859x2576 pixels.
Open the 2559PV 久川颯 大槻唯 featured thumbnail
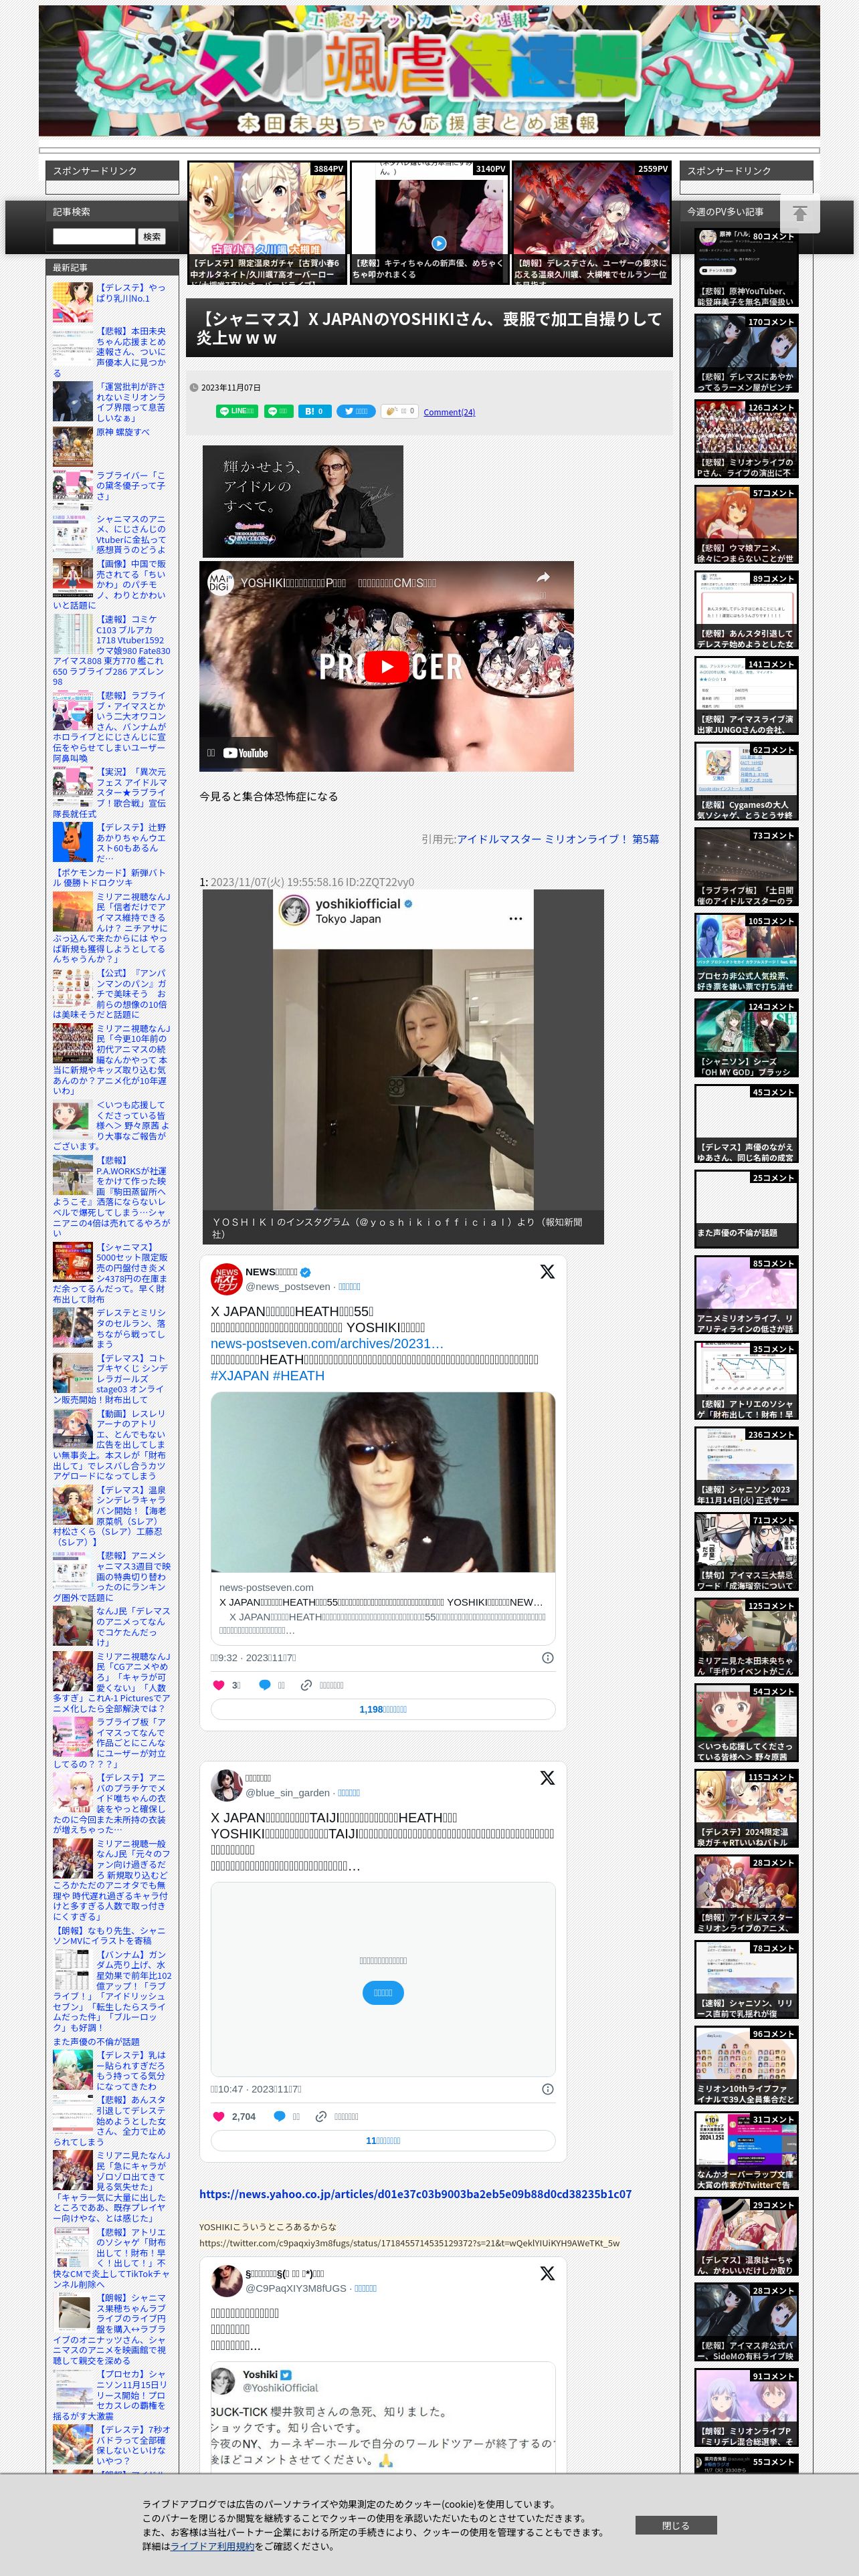pyautogui.click(x=592, y=223)
